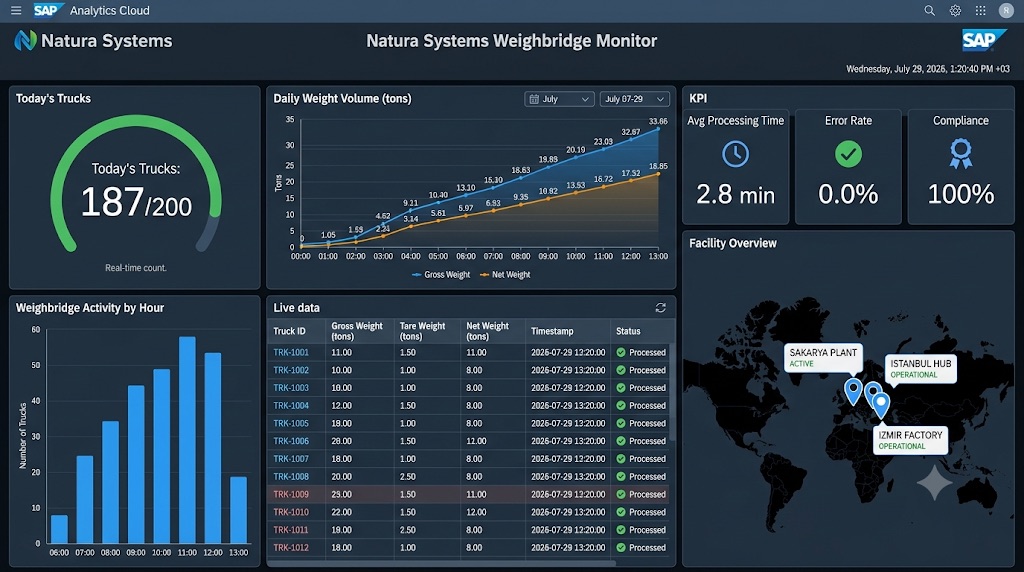Image resolution: width=1024 pixels, height=572 pixels.
Task: Click the Sakarya Plant Active label card
Action: [823, 358]
